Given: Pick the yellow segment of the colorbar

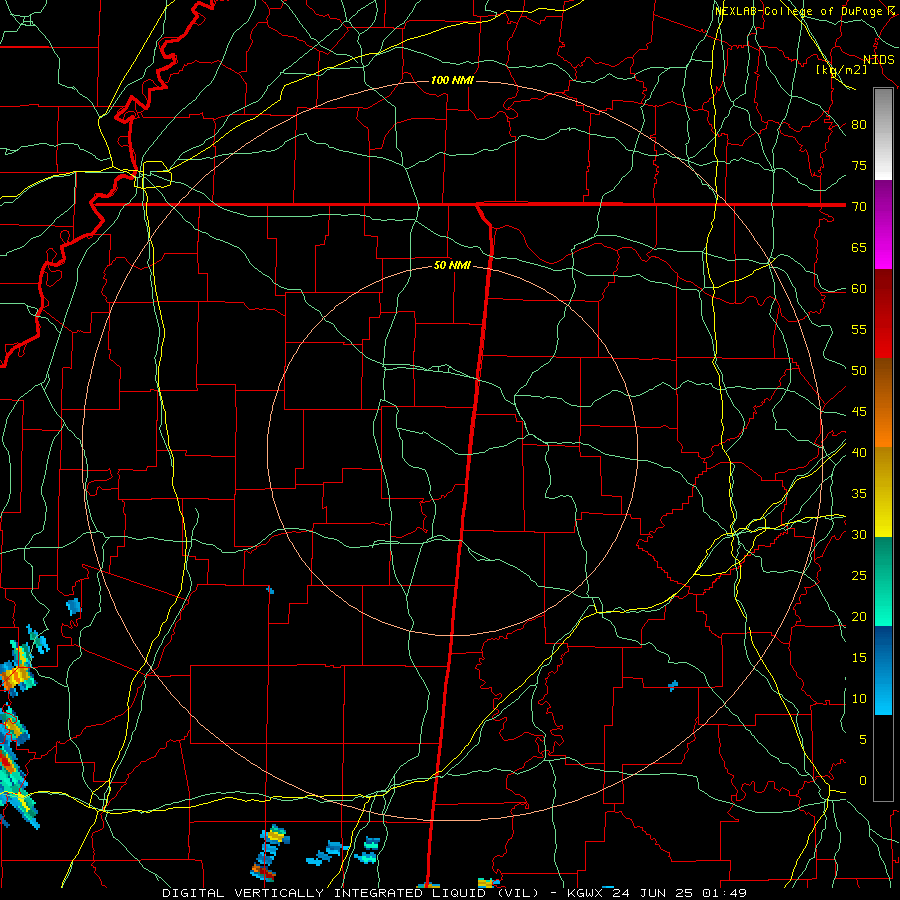Looking at the screenshot, I should click(x=883, y=492).
